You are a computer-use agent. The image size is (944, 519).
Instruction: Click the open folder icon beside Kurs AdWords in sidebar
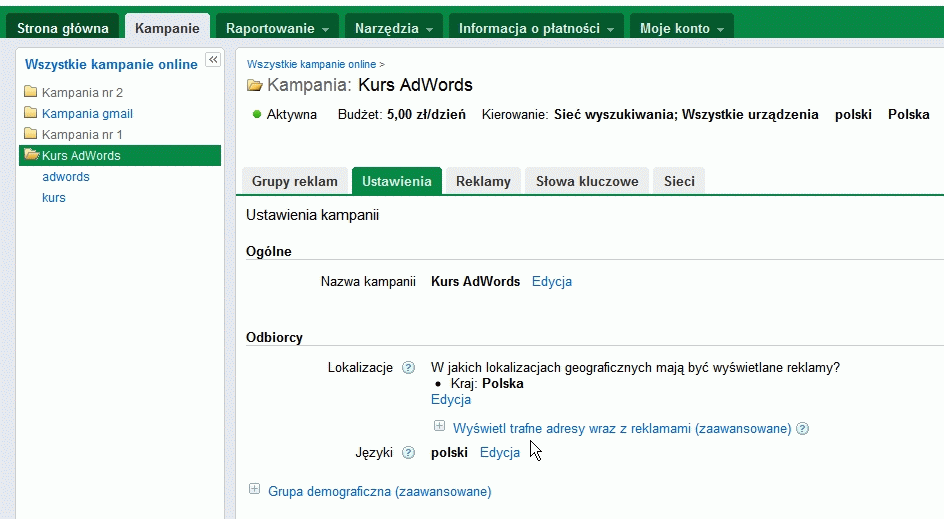click(31, 155)
